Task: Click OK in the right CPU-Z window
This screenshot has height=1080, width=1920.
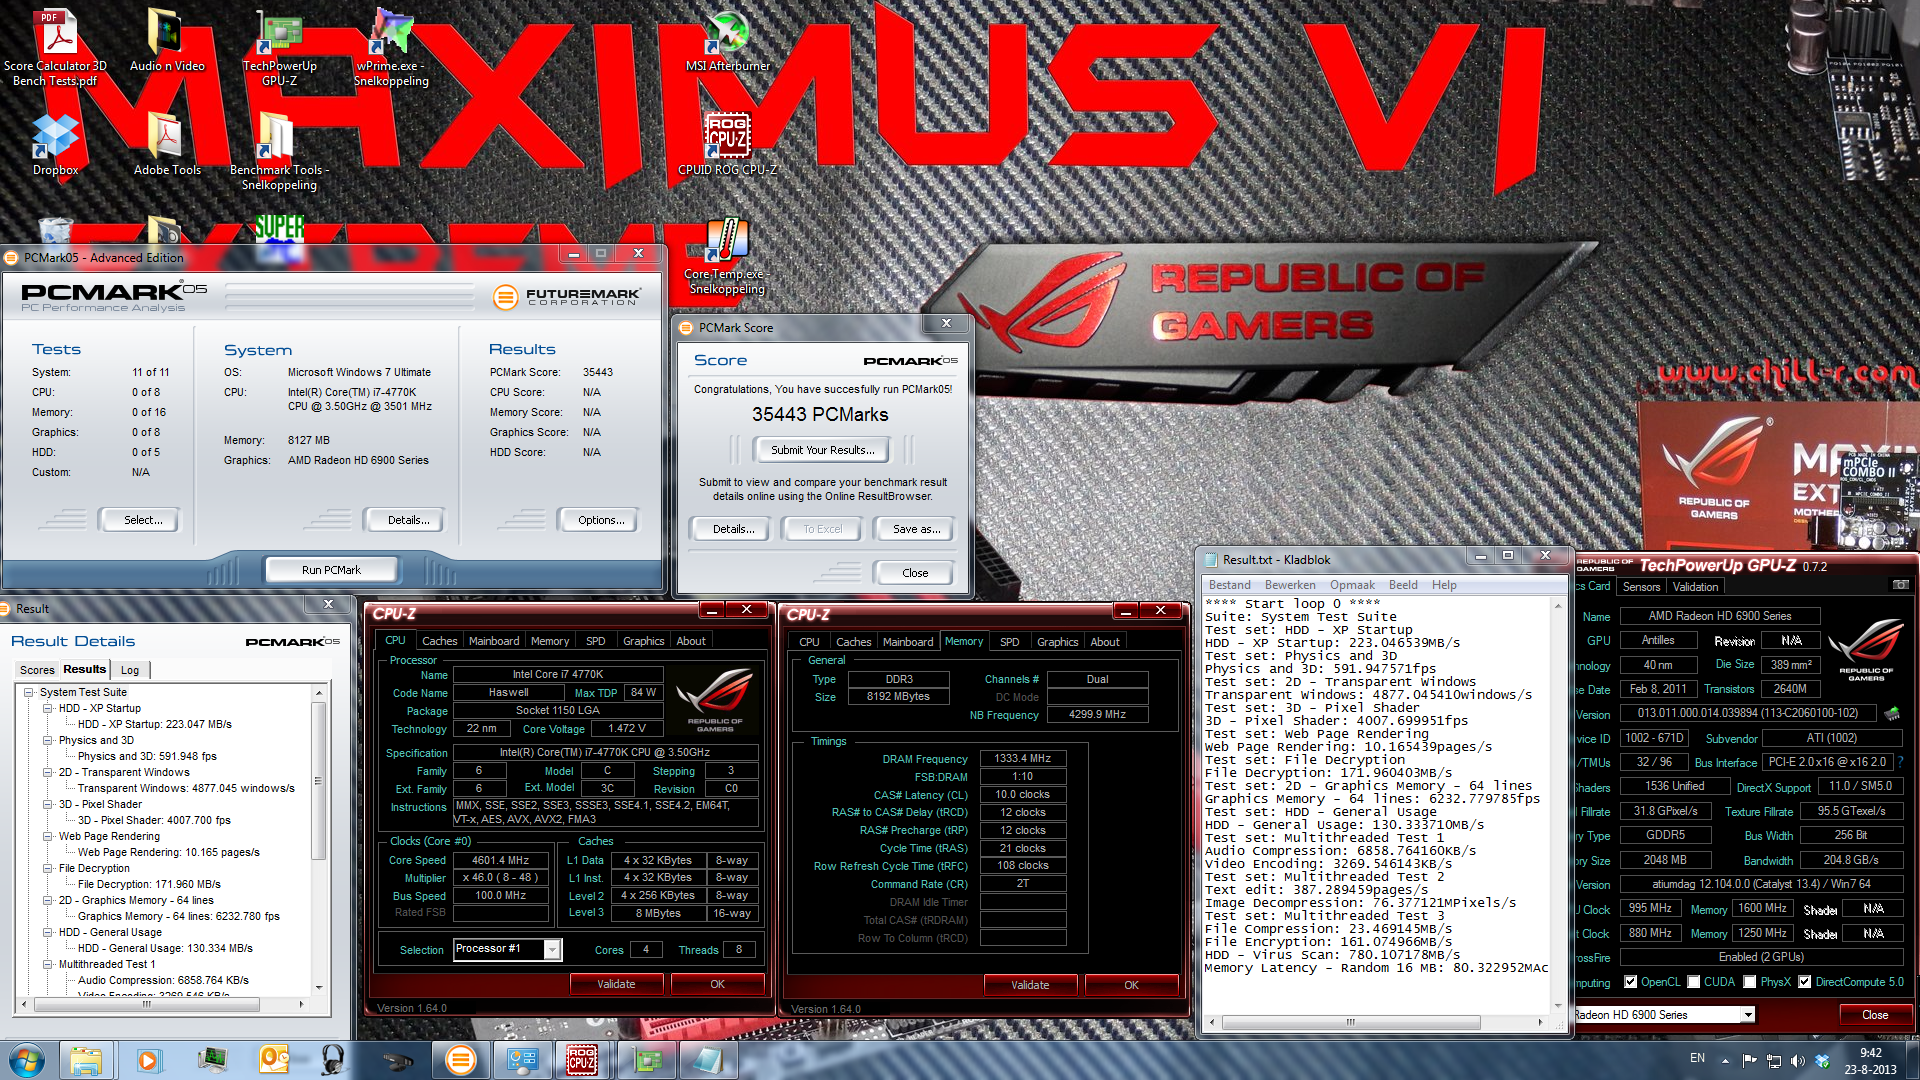Action: [1131, 985]
